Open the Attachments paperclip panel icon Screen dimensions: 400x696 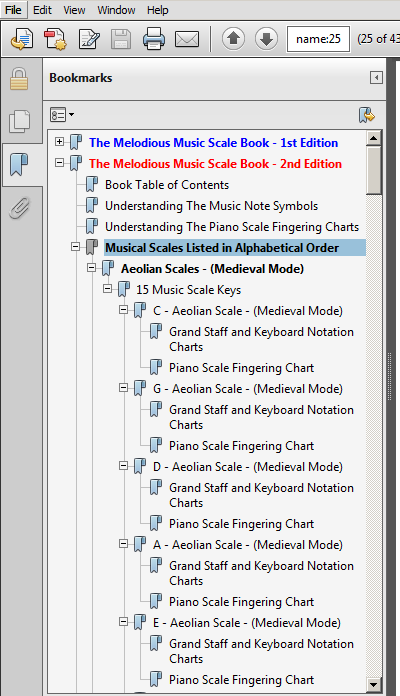pos(20,208)
